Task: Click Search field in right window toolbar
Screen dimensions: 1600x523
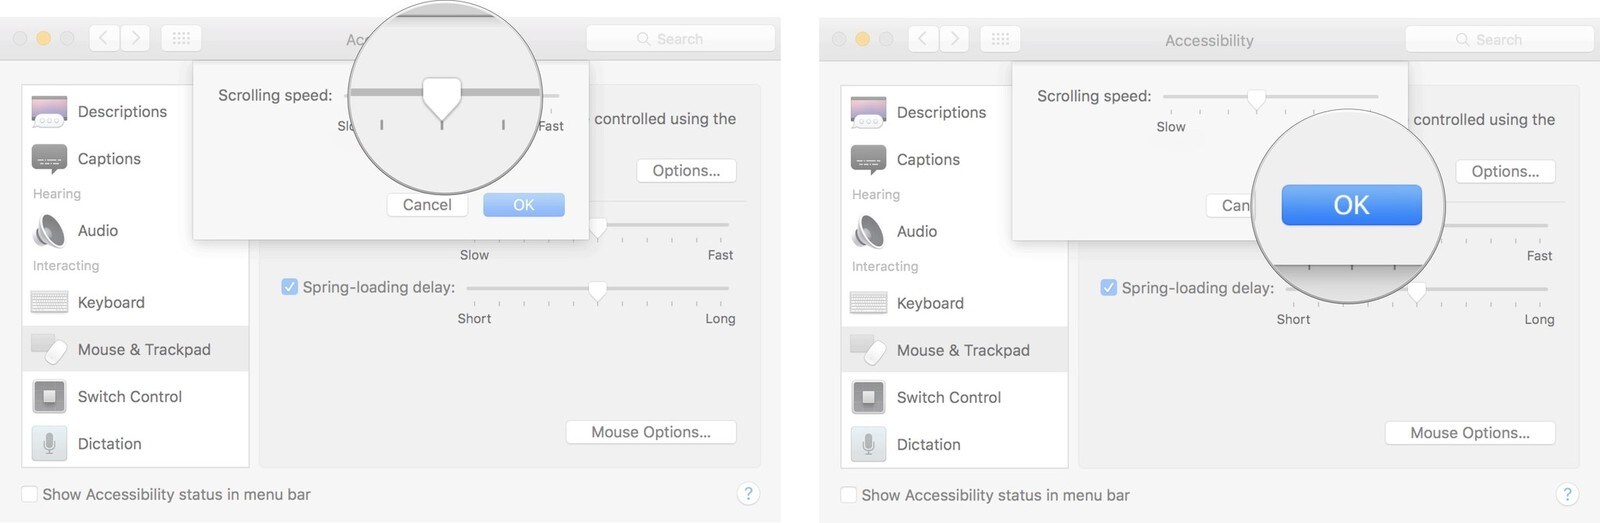Action: click(x=1499, y=39)
